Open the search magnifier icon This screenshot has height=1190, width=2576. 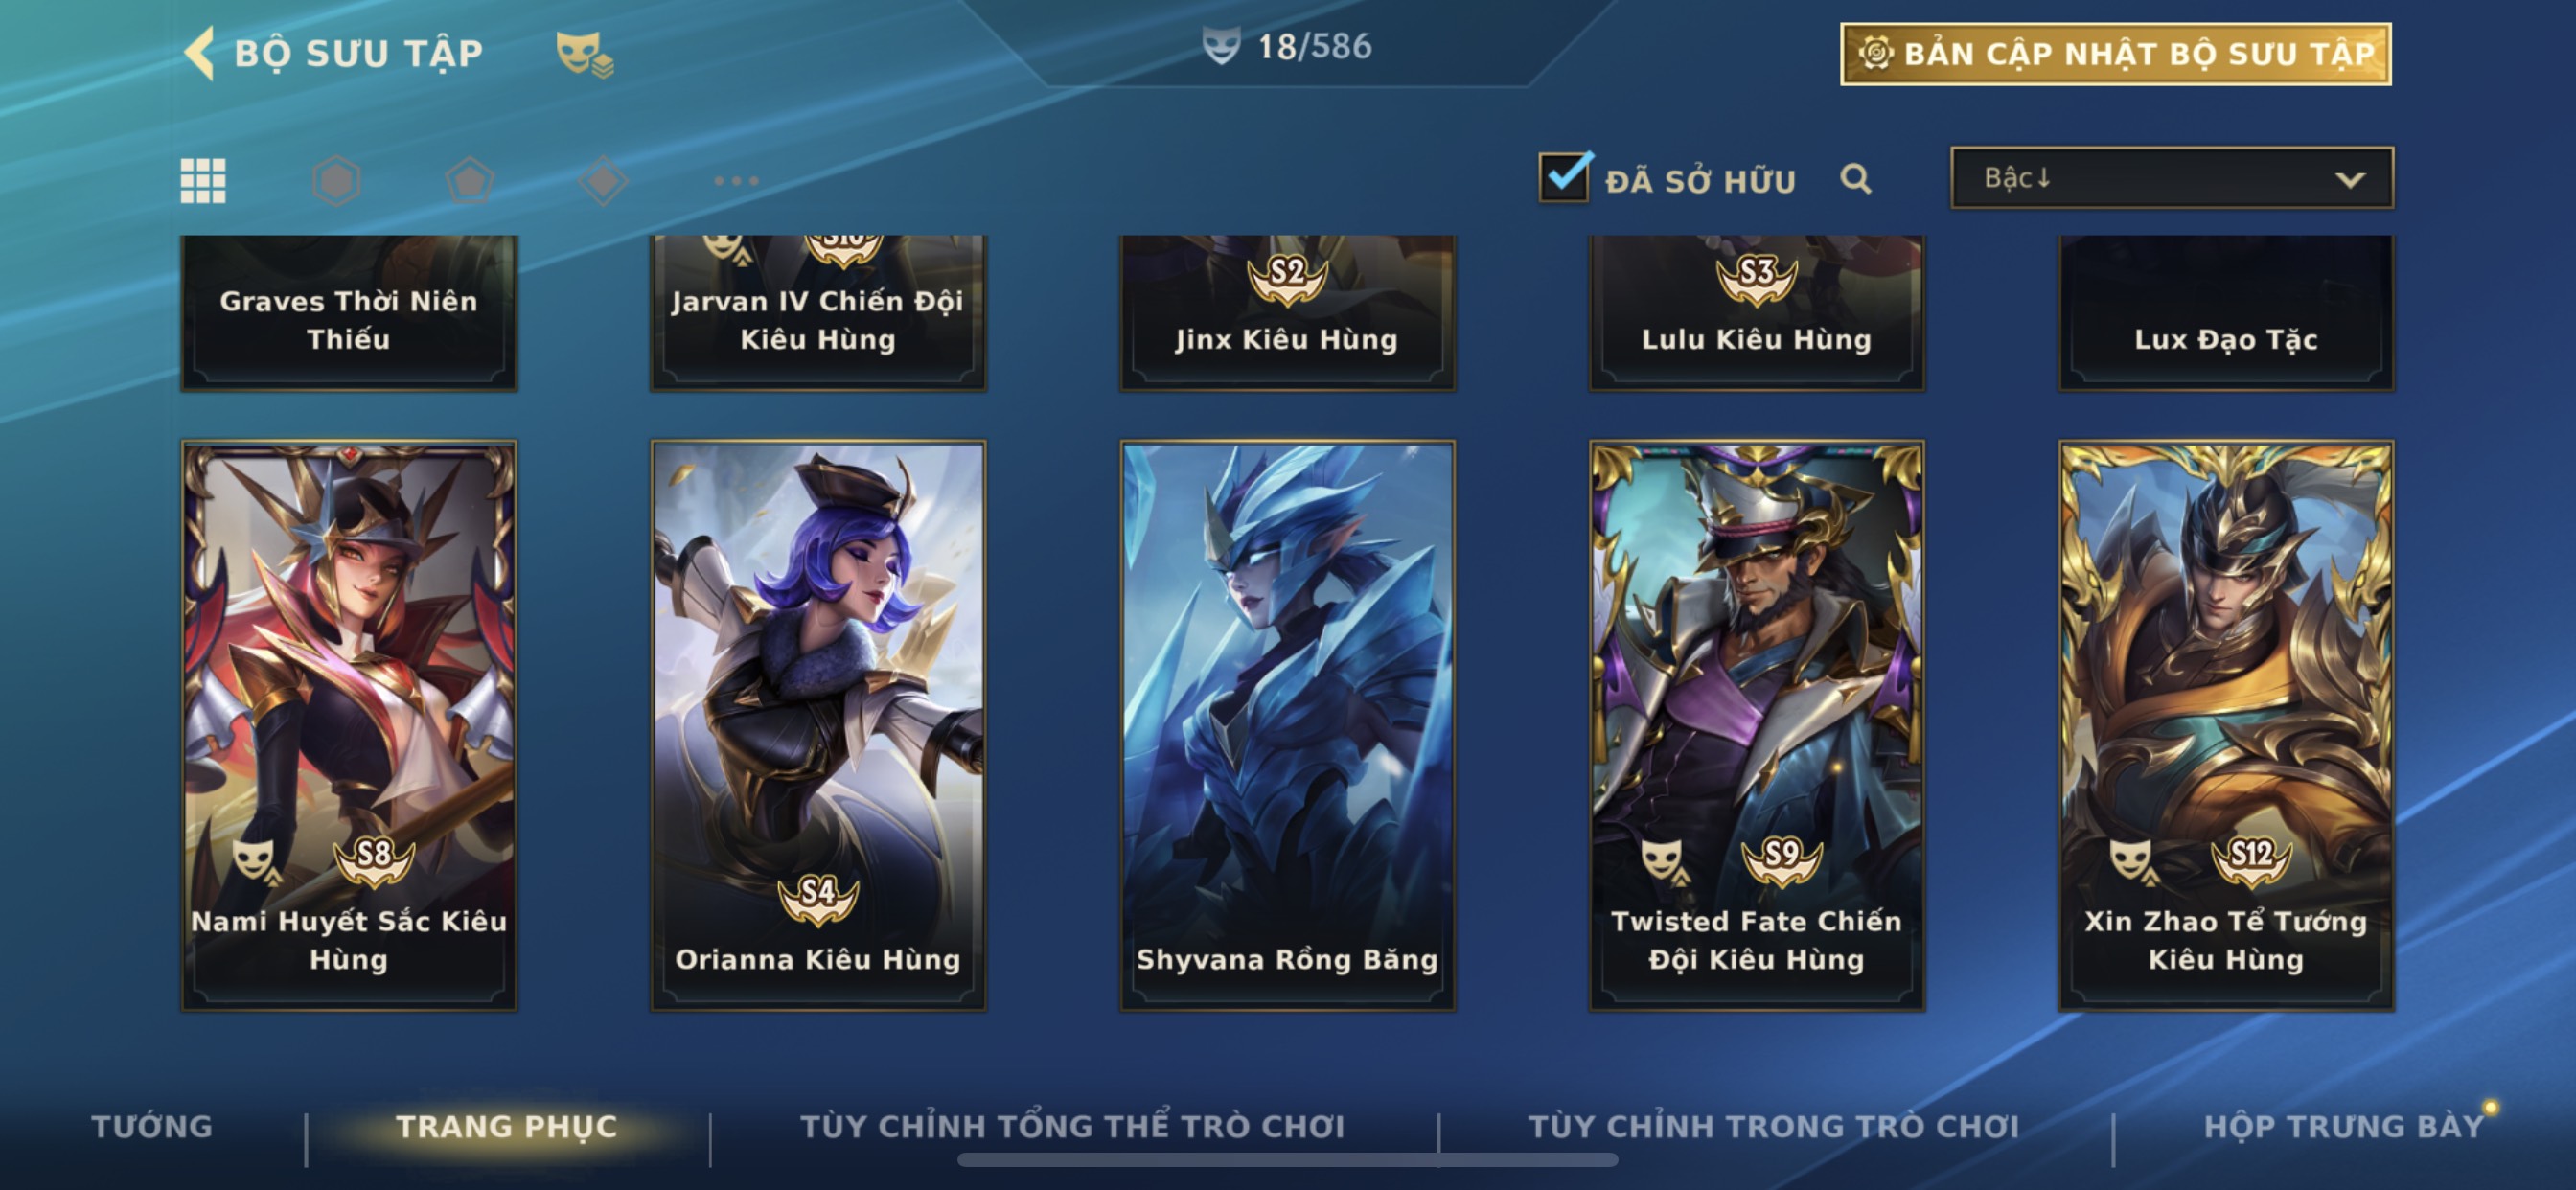tap(1855, 179)
